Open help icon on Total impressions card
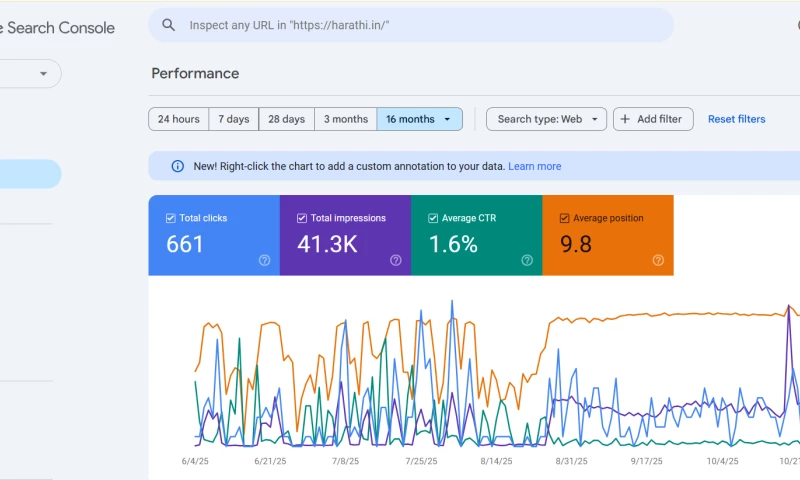 pos(395,260)
